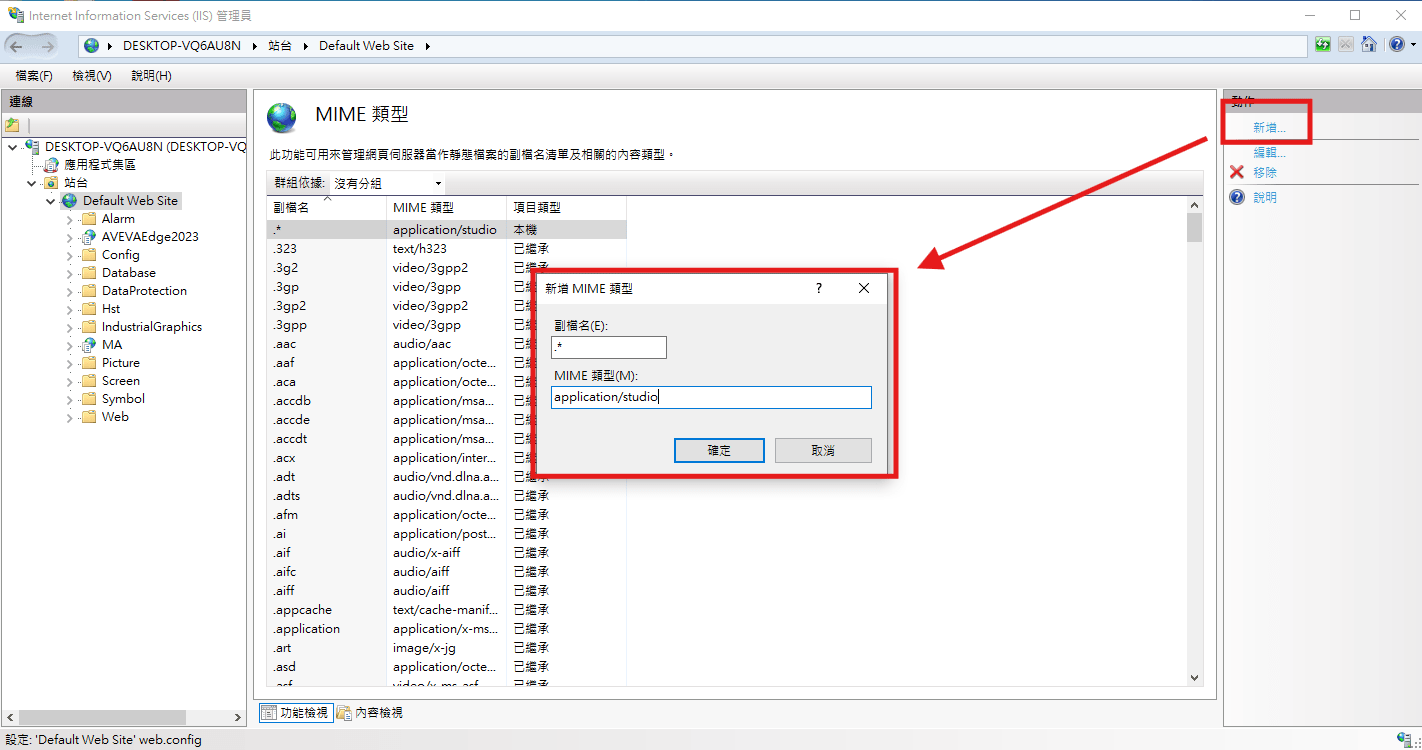1422x750 pixels.
Task: Click the Database folder icon
Action: tap(88, 273)
